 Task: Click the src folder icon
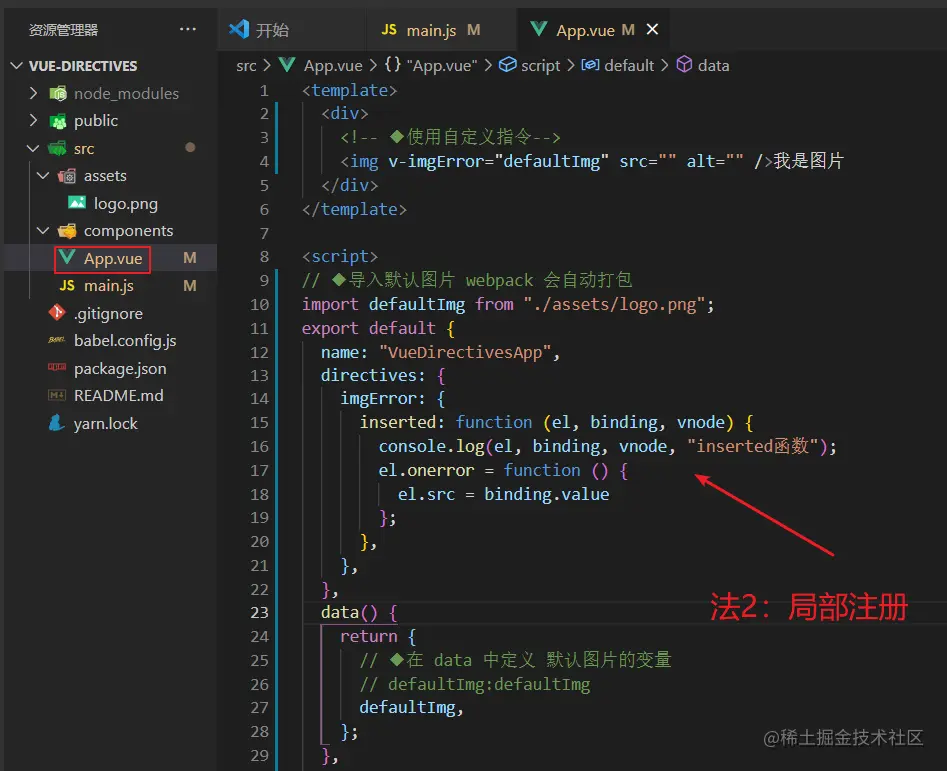57,148
